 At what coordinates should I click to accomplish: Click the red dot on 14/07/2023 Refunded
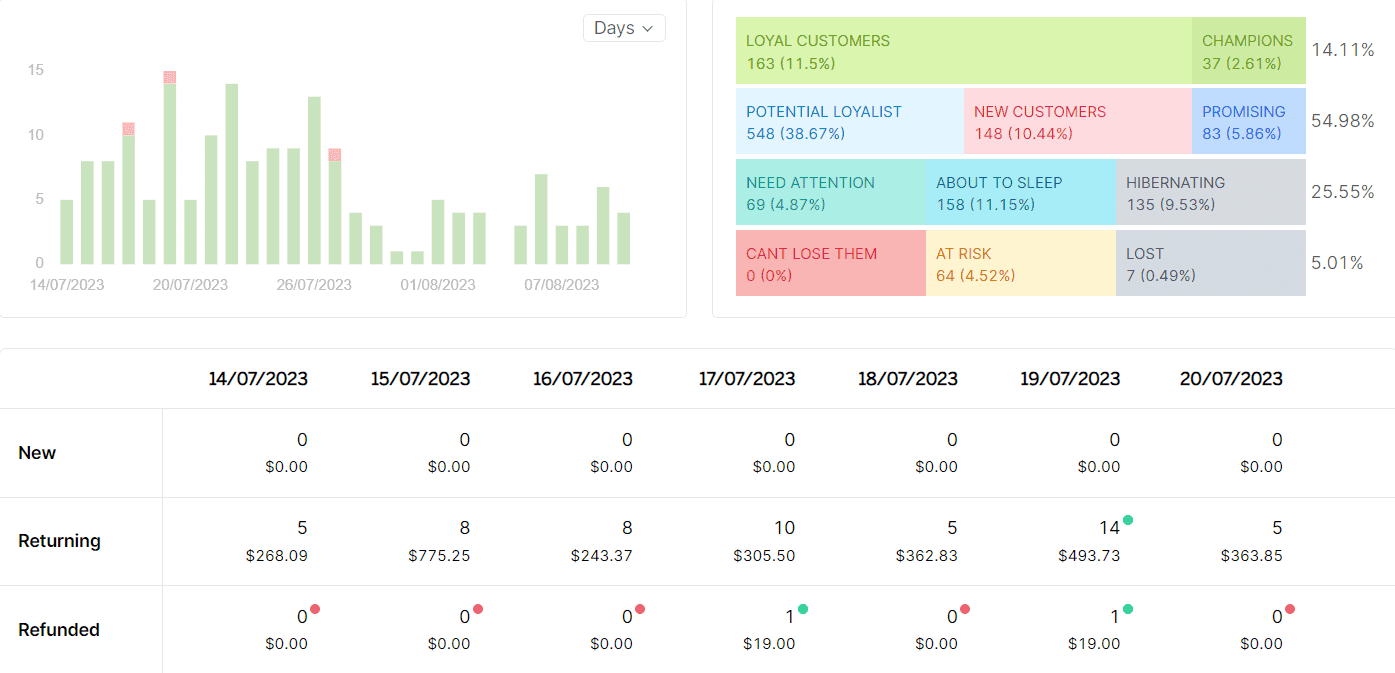tap(315, 609)
